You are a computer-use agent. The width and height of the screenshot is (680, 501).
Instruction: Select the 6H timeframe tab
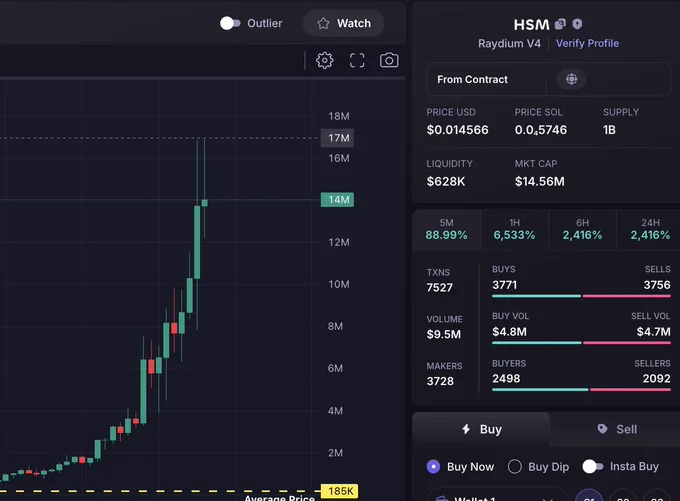point(582,229)
